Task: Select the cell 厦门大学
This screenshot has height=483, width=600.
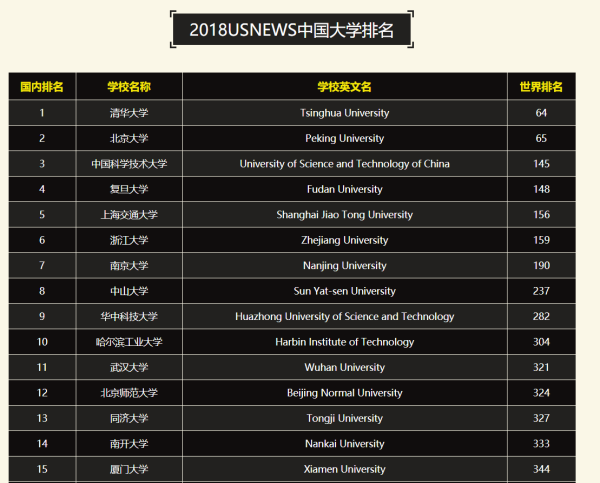Action: [129, 469]
